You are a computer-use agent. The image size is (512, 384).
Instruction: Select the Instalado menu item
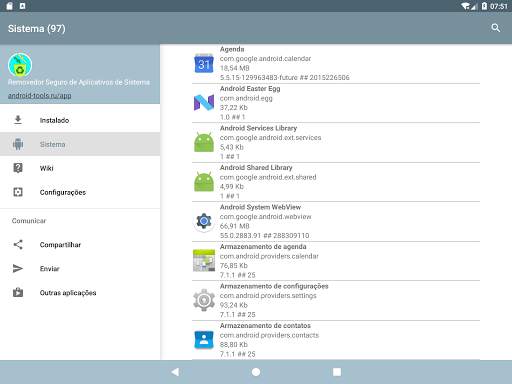pyautogui.click(x=80, y=120)
